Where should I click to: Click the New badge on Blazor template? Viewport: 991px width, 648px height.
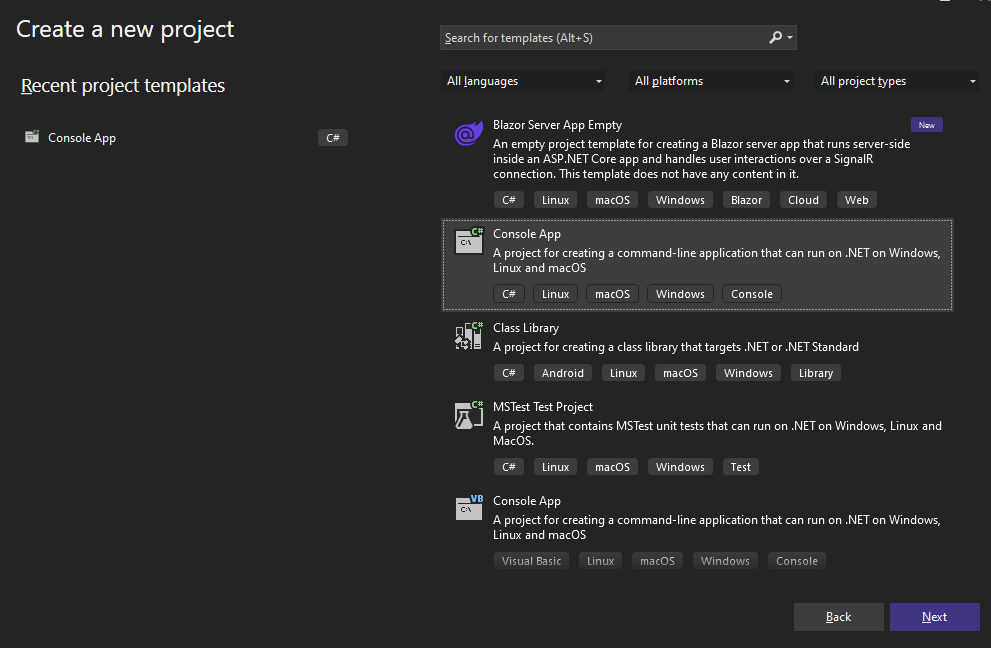click(926, 125)
